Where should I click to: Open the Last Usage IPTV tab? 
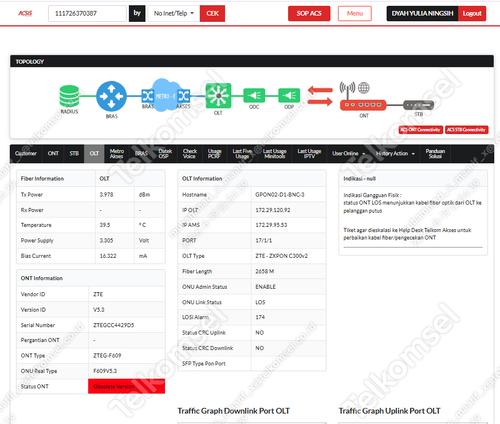point(309,153)
